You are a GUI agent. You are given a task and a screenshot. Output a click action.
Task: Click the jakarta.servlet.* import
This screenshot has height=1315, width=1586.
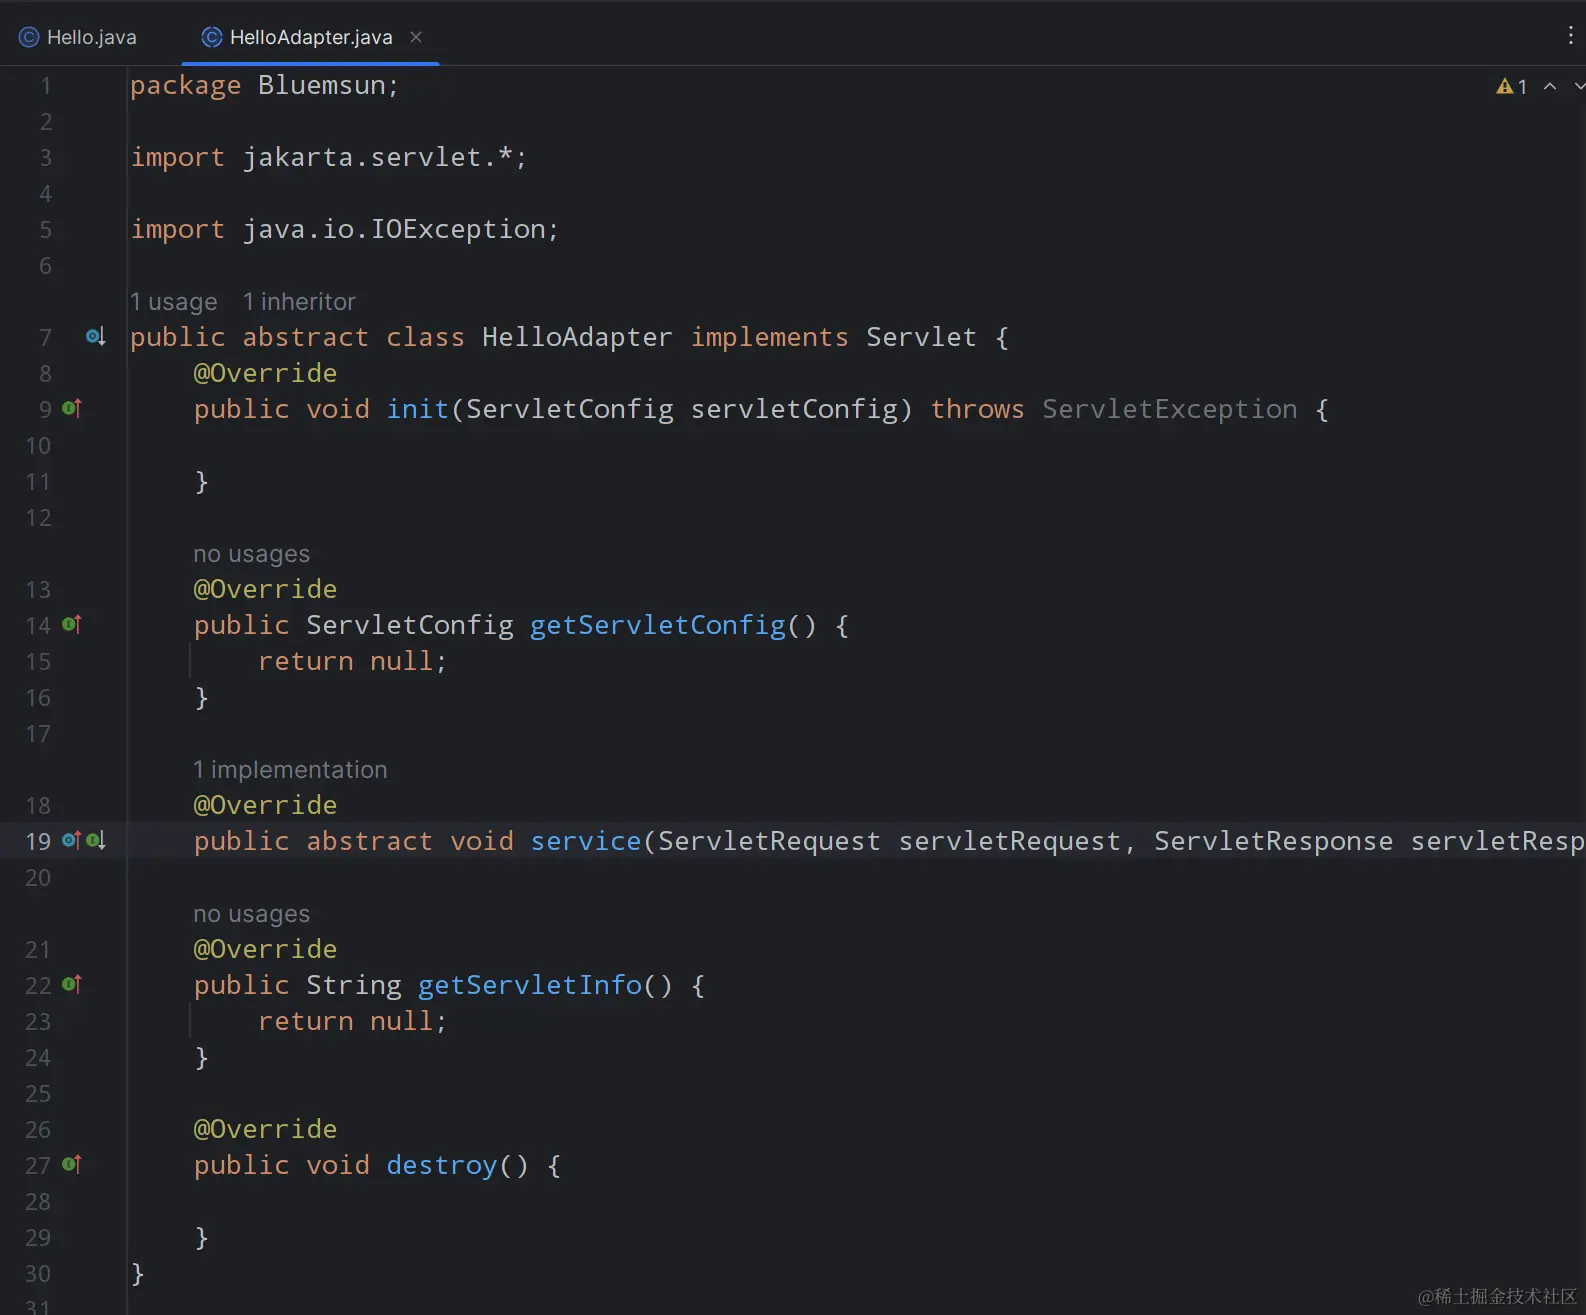[x=378, y=157]
